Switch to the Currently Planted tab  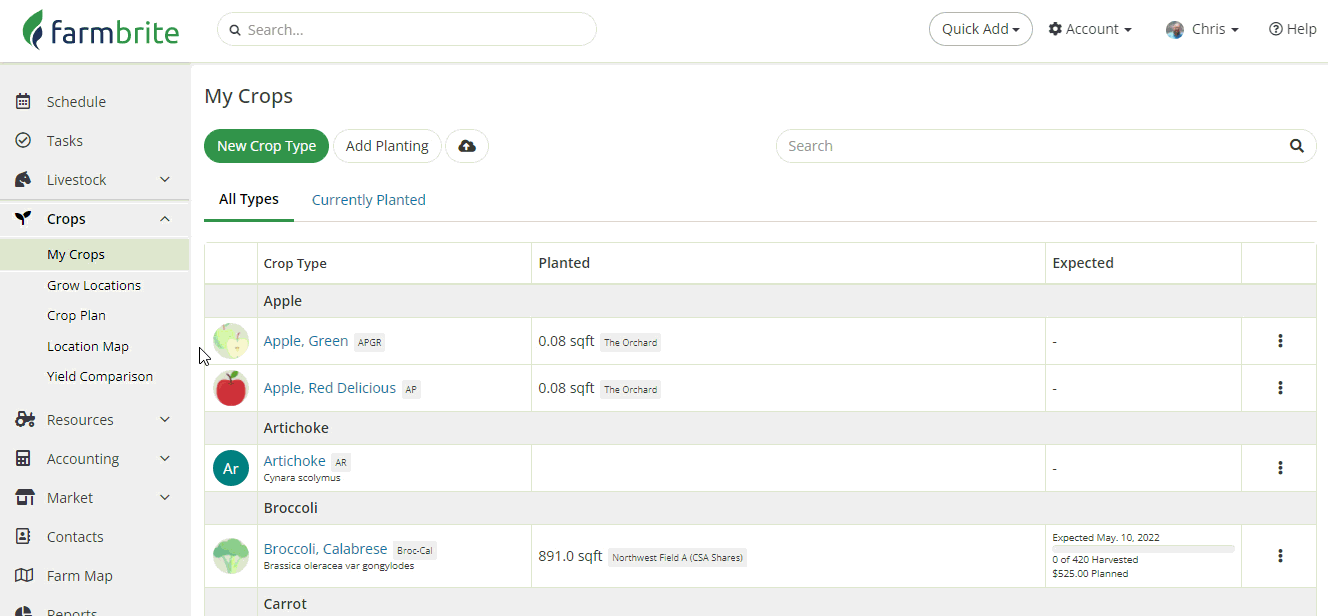click(369, 200)
